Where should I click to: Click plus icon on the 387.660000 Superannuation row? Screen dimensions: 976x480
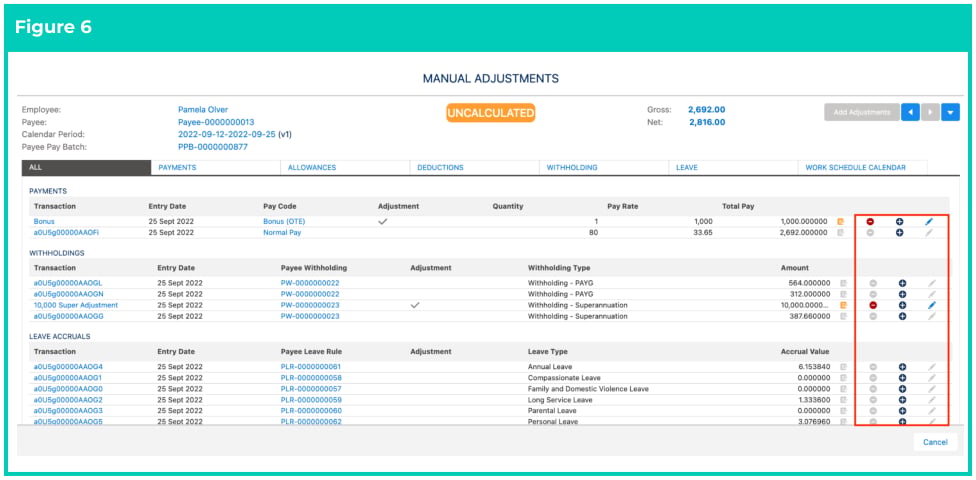tap(902, 316)
